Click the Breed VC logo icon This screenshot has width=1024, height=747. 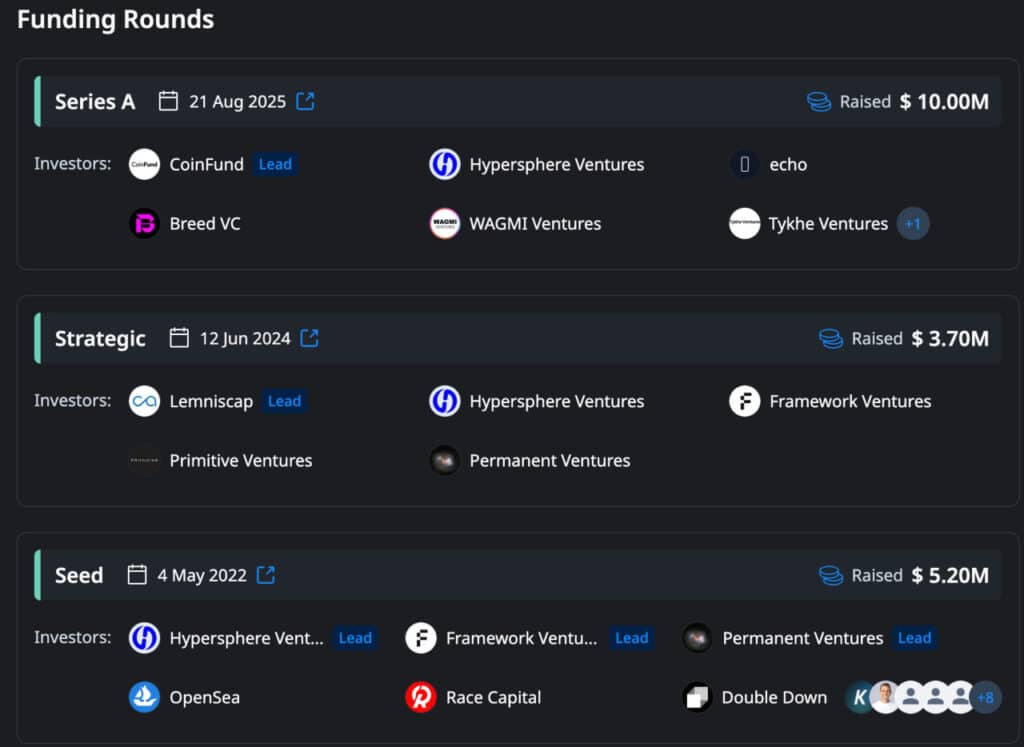[144, 223]
